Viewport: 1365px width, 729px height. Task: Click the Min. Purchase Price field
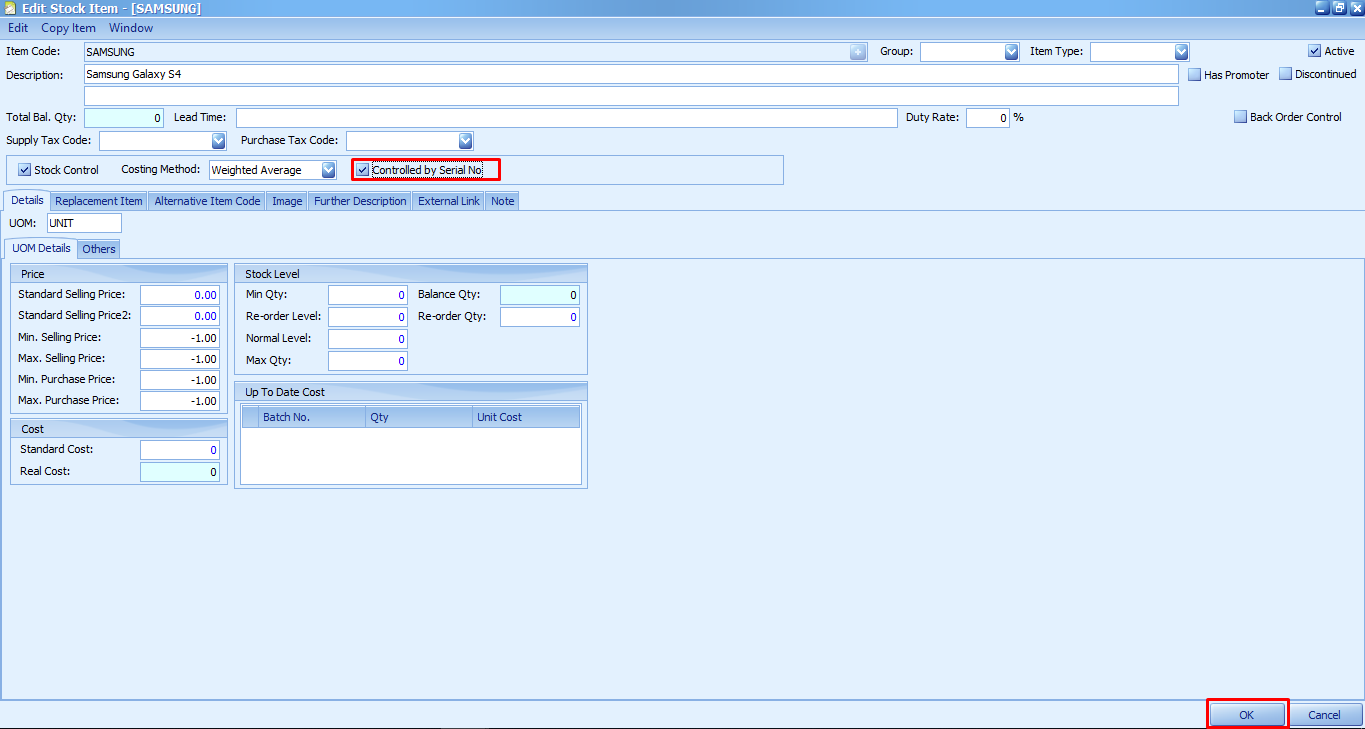coord(180,380)
